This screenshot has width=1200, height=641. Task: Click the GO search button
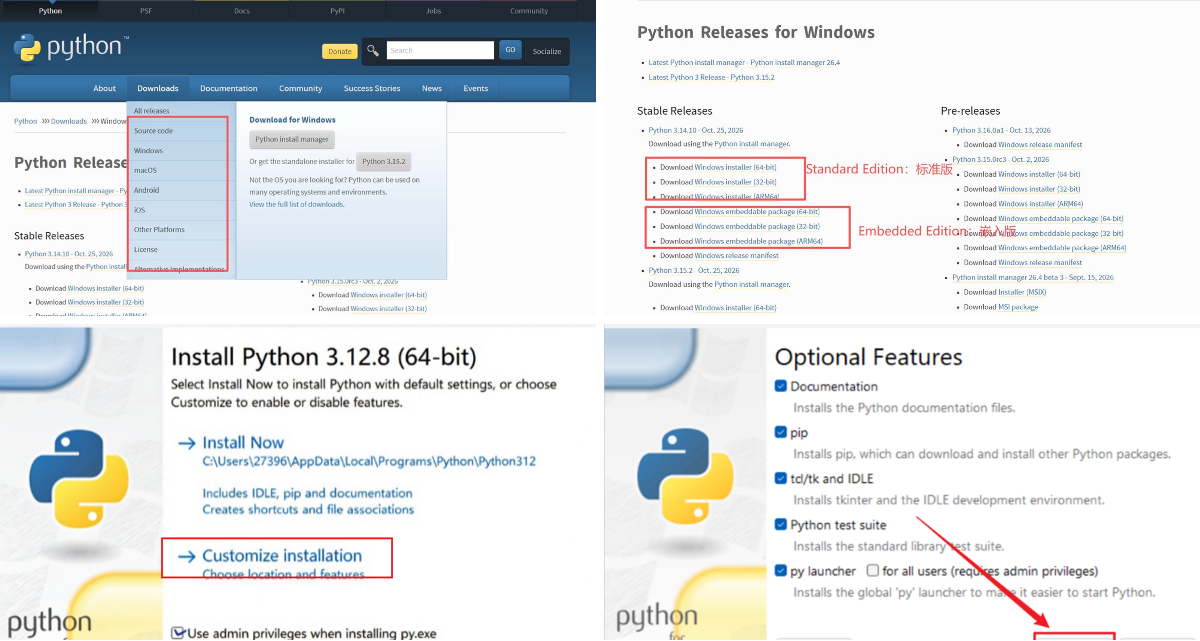(x=510, y=50)
